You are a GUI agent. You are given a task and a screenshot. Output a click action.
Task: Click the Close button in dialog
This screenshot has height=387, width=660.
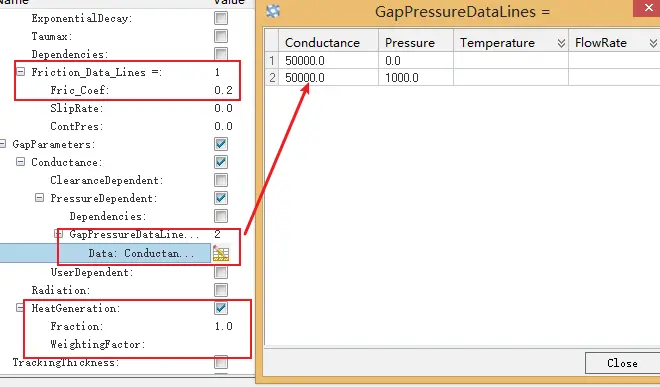pos(623,363)
